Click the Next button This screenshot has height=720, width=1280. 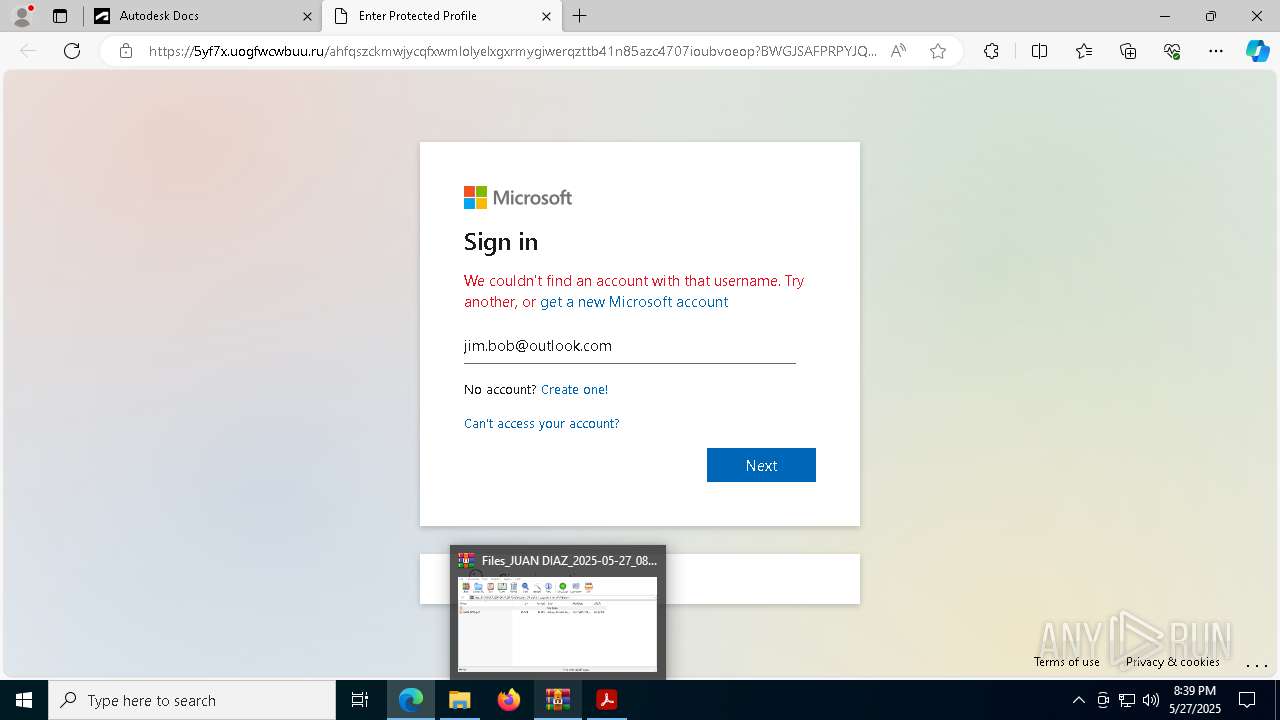761,465
